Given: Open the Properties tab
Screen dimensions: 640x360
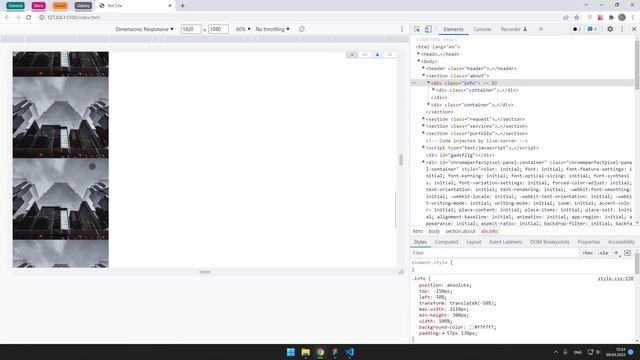Looking at the screenshot, I should point(589,242).
